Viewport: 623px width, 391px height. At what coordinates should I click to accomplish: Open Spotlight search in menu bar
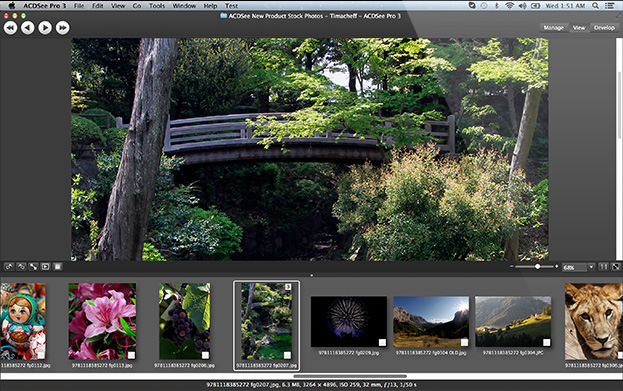point(595,6)
